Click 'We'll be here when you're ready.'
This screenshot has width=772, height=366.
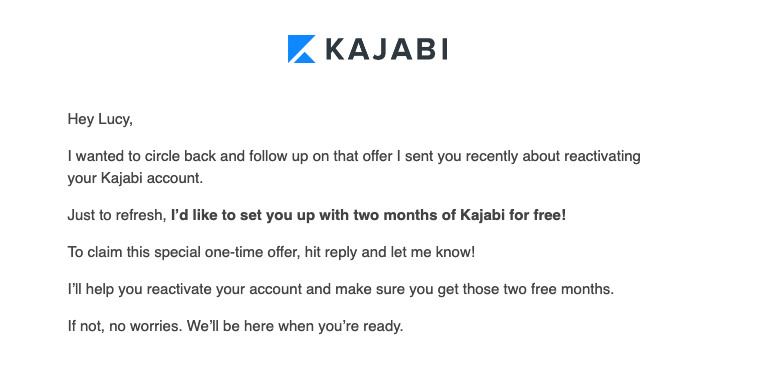pos(294,326)
